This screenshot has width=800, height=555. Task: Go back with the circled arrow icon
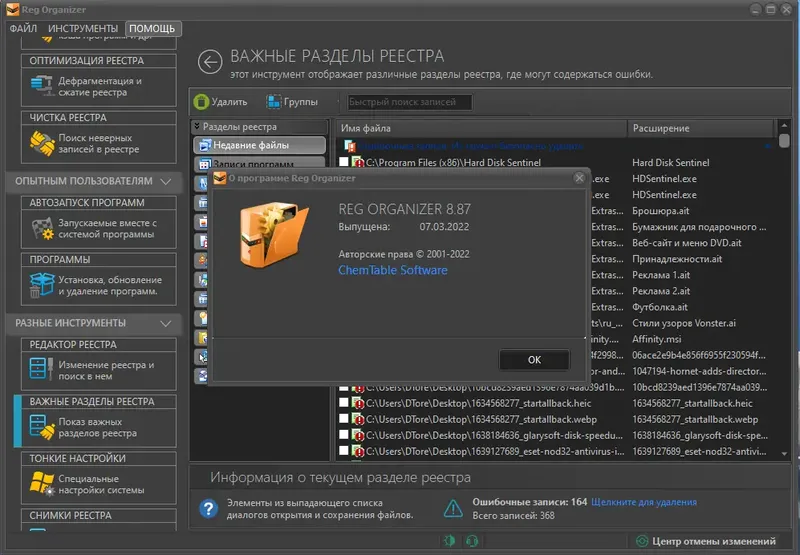[x=210, y=62]
